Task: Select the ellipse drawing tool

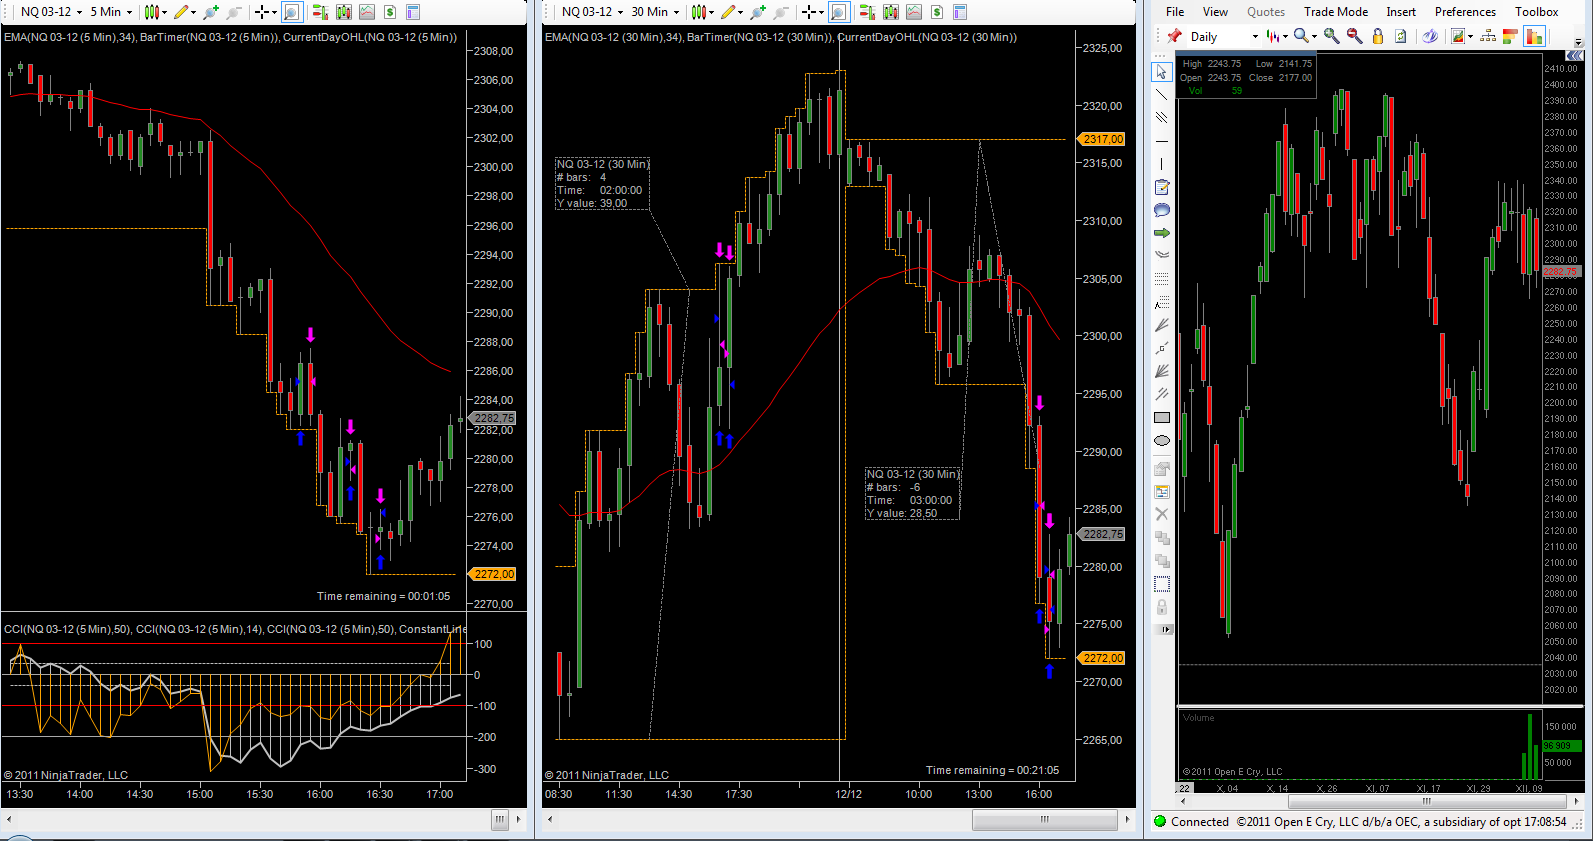Action: click(1161, 440)
